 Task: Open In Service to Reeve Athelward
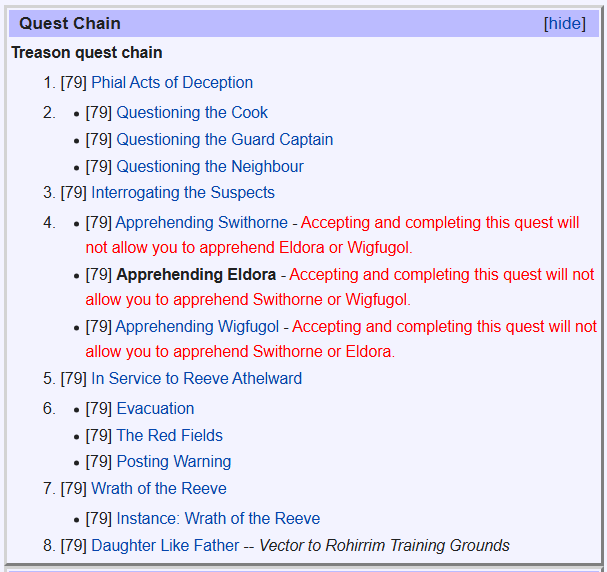tap(196, 378)
